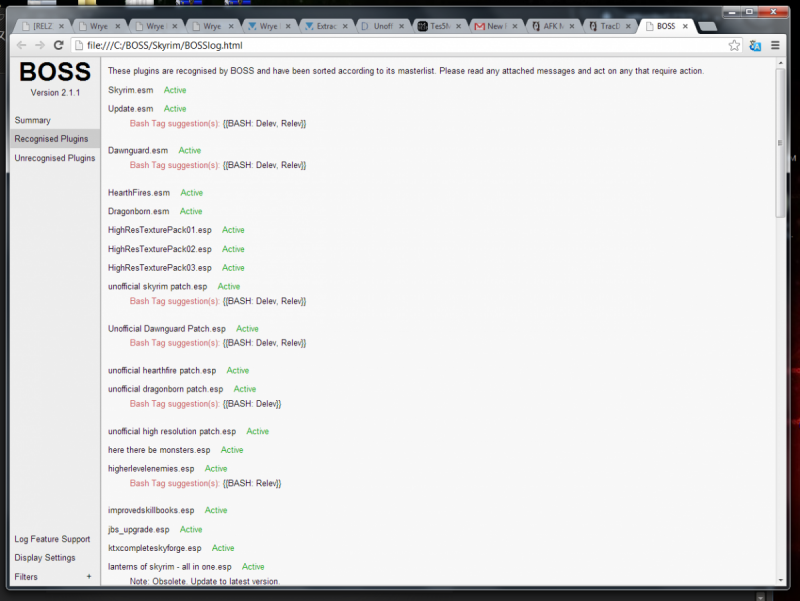Click the unofficial hearthfire patch.esp entry
The height and width of the screenshot is (601, 800).
(x=162, y=370)
